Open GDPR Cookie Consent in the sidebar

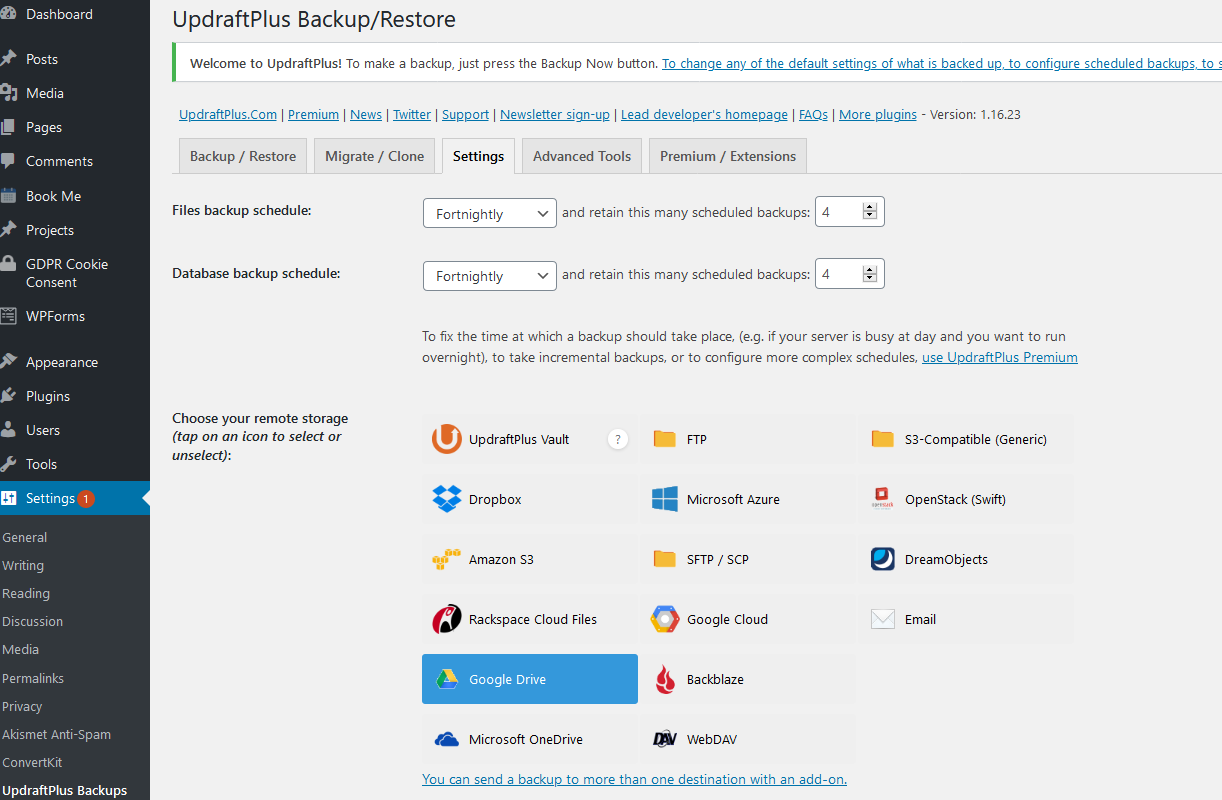[75, 273]
